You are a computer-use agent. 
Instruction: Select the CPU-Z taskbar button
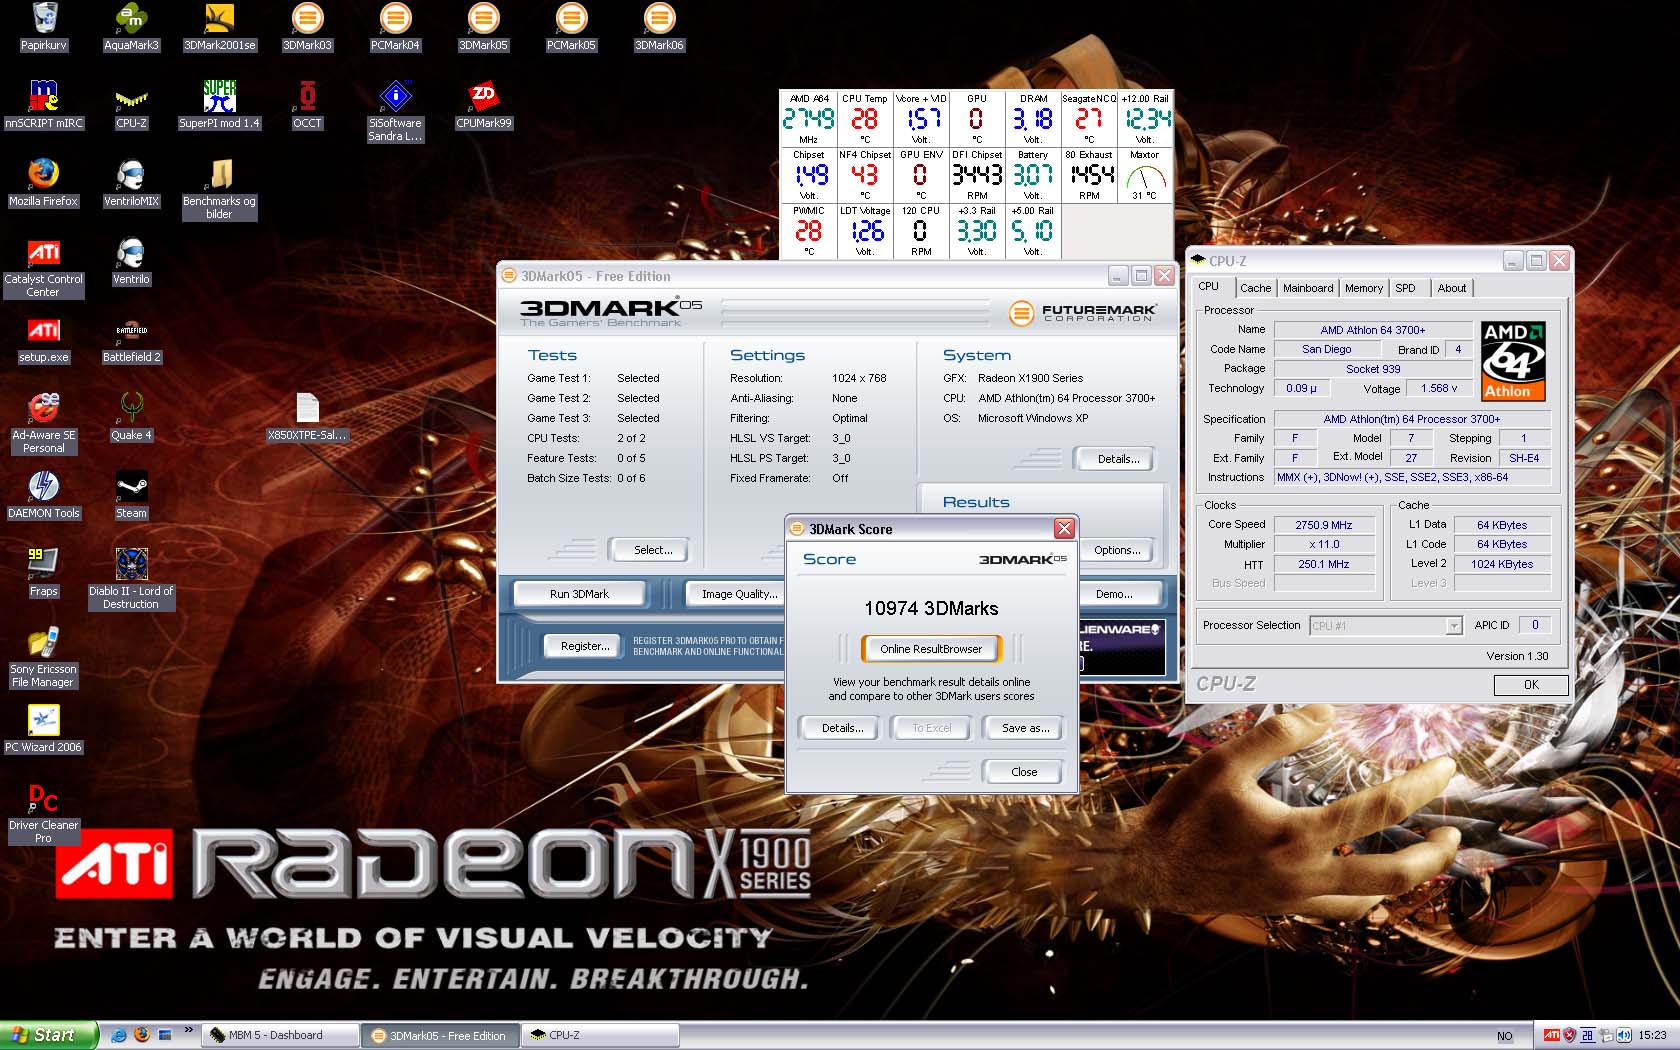(x=600, y=1035)
